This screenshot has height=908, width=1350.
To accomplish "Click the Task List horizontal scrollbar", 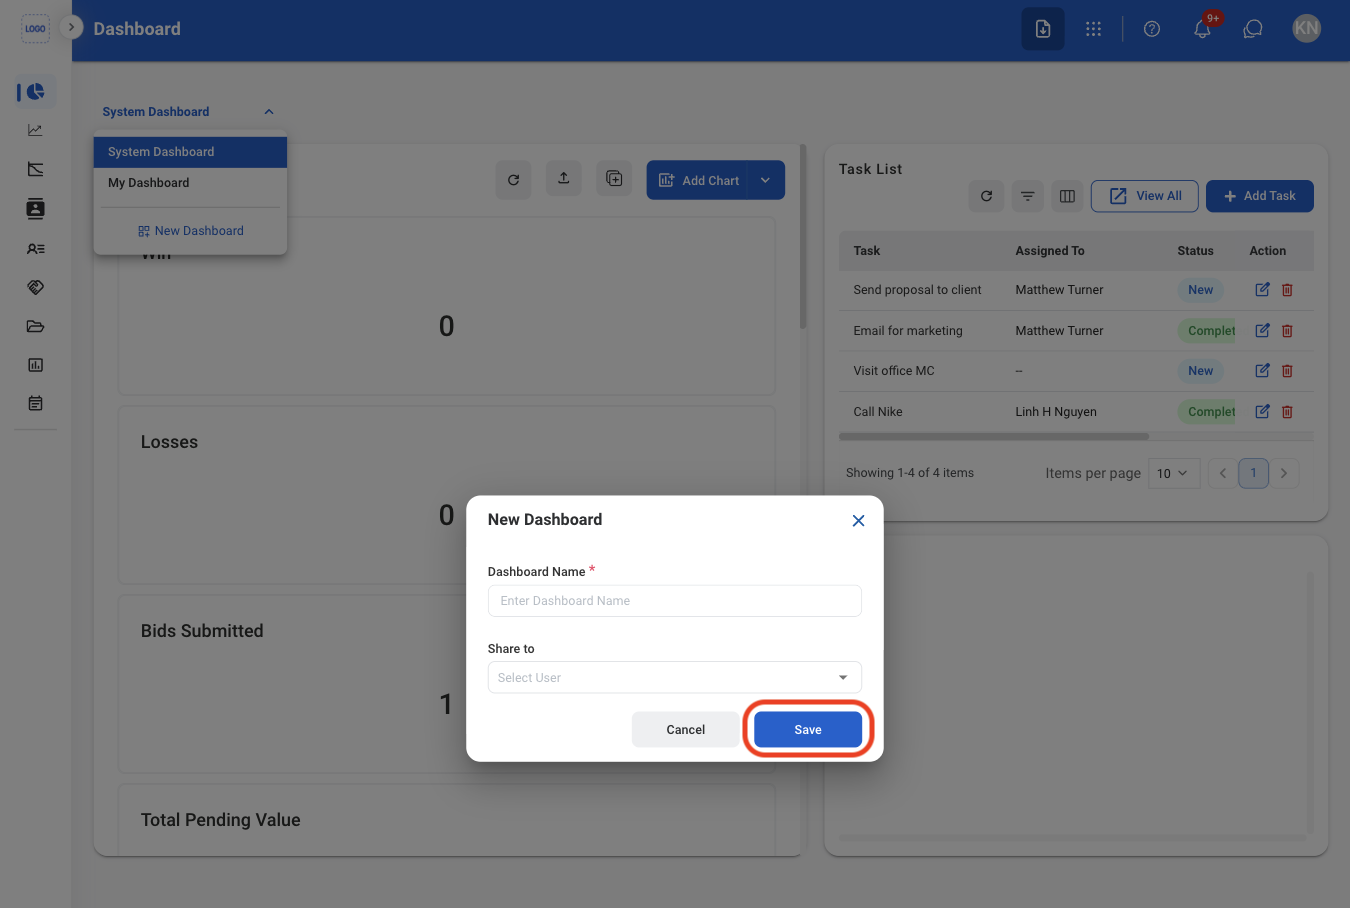I will [x=994, y=437].
